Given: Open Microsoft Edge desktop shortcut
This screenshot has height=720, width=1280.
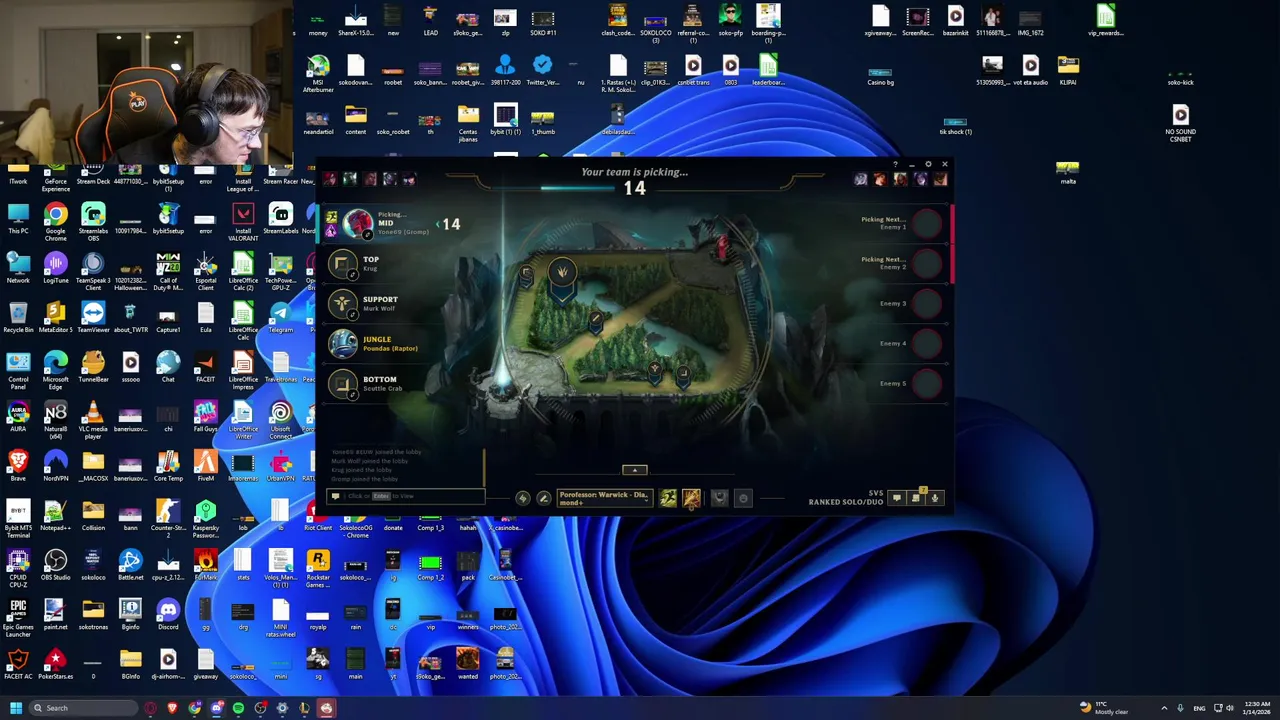Looking at the screenshot, I should coord(55,370).
